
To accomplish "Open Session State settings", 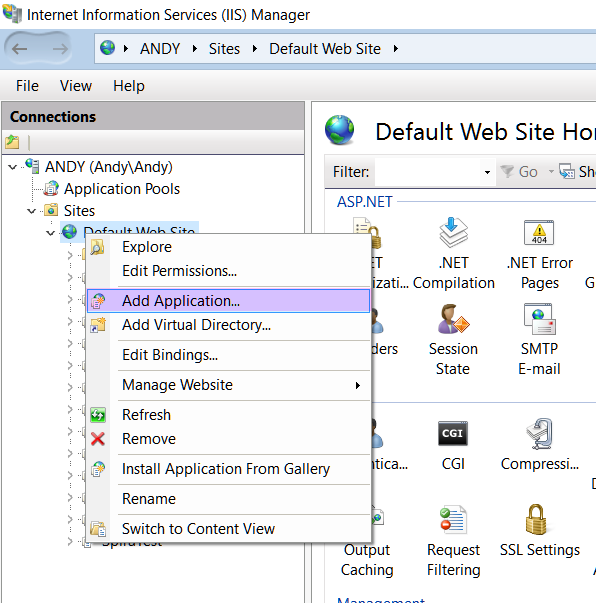I will (x=453, y=340).
